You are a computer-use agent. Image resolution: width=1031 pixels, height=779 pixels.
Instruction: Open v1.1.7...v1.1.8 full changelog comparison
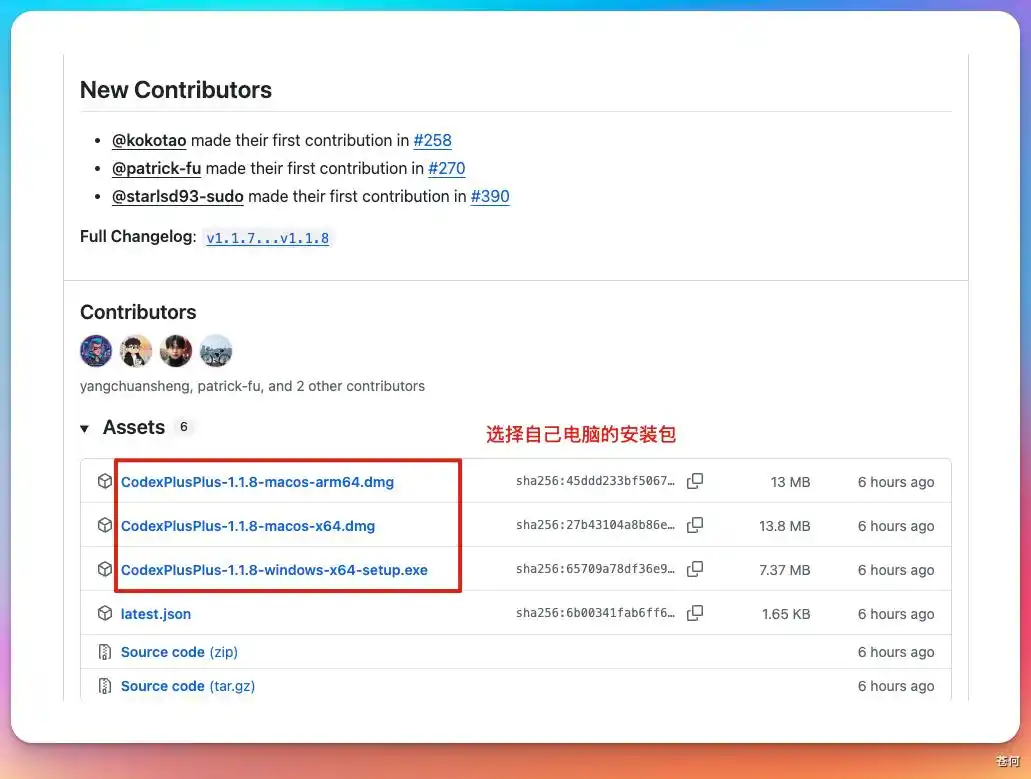click(x=268, y=238)
